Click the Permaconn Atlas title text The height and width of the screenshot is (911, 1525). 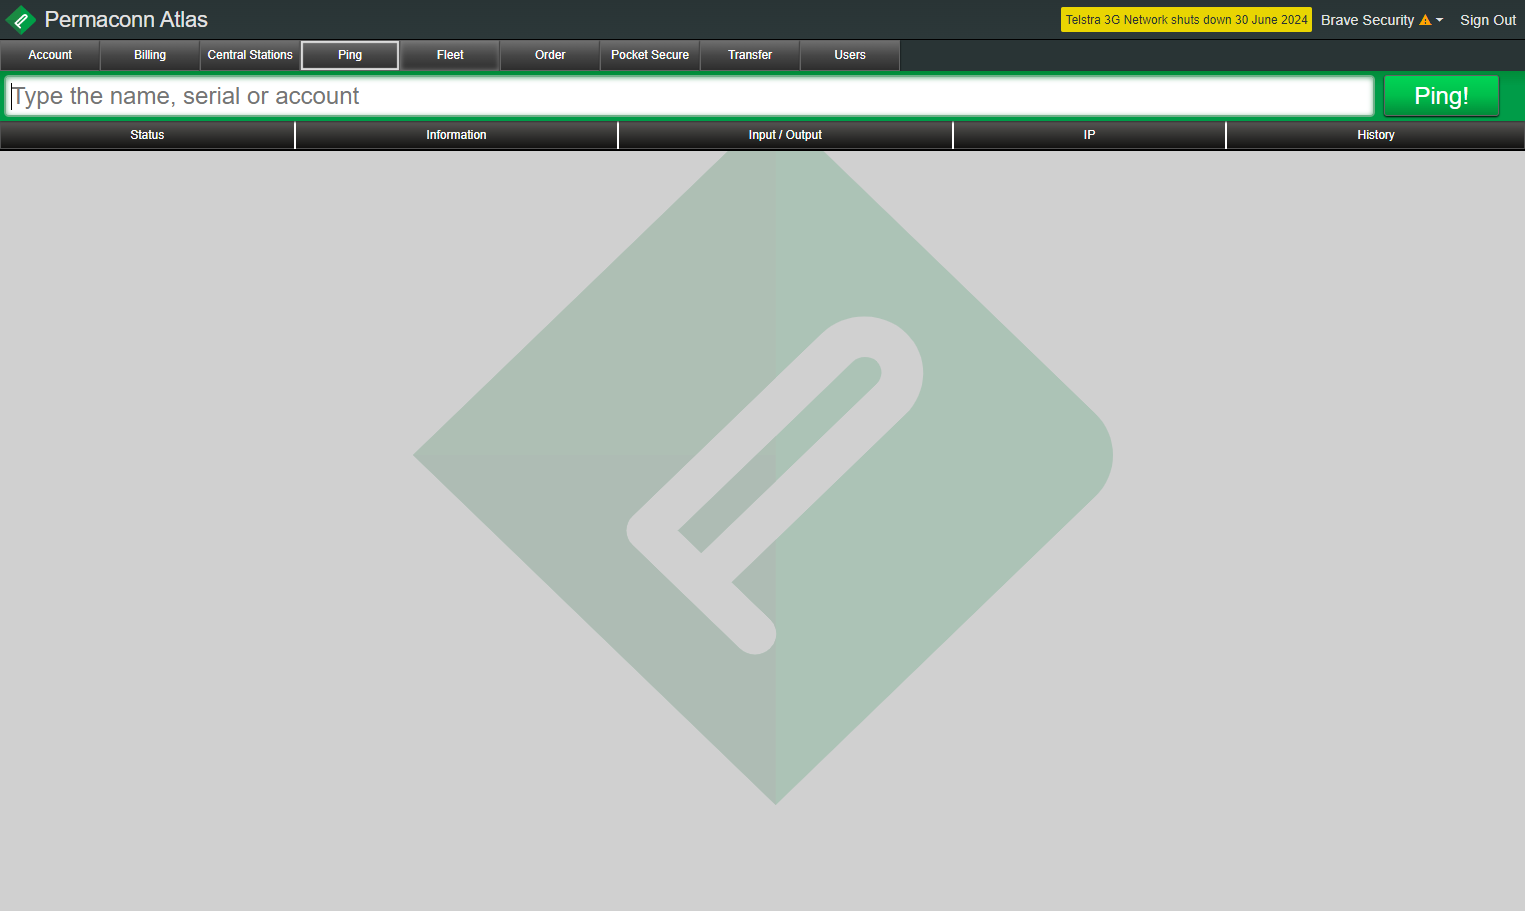126,20
